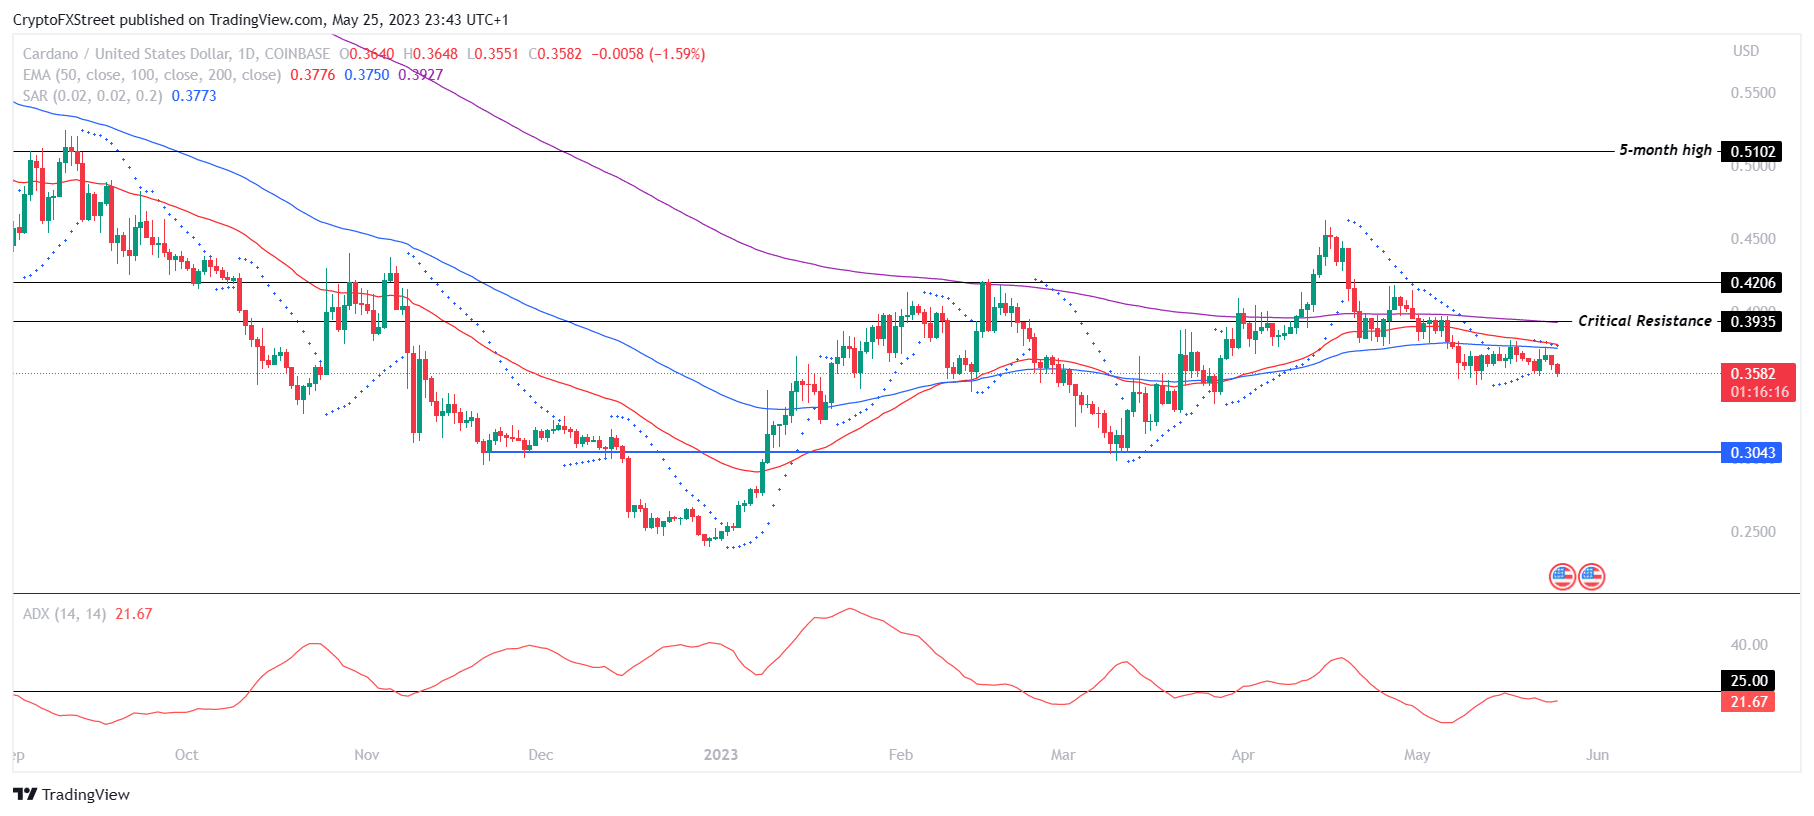Click the bar countdown timer 01:16:16
Image resolution: width=1814 pixels, height=816 pixels.
click(x=1759, y=392)
